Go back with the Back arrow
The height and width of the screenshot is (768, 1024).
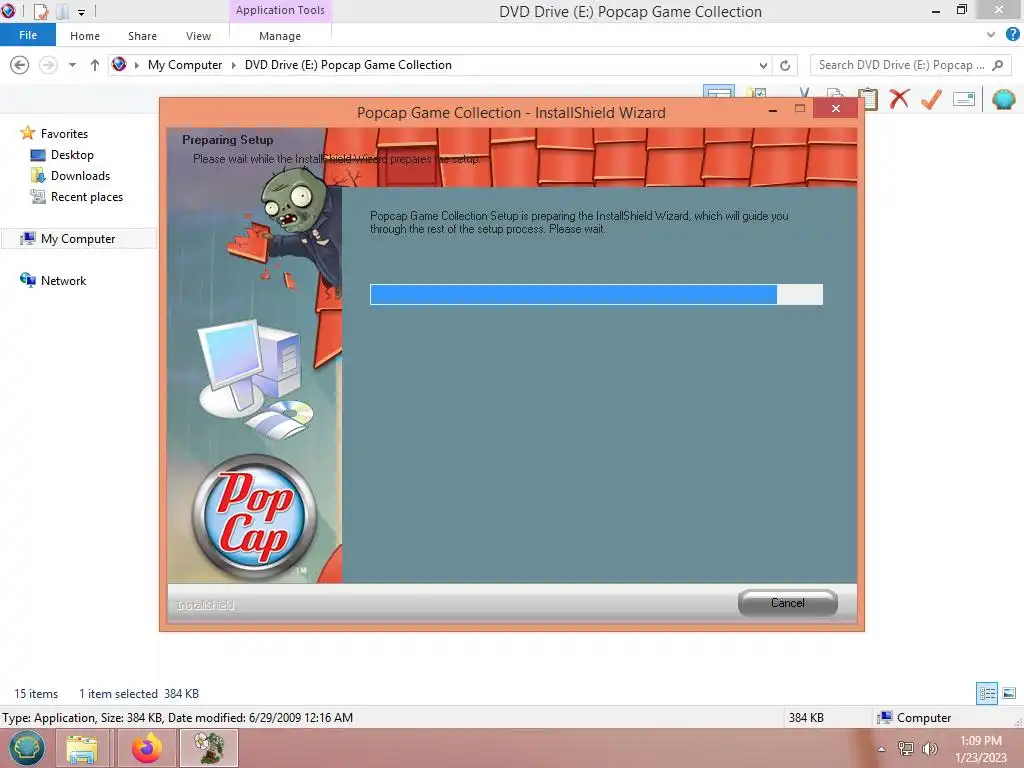[20, 65]
